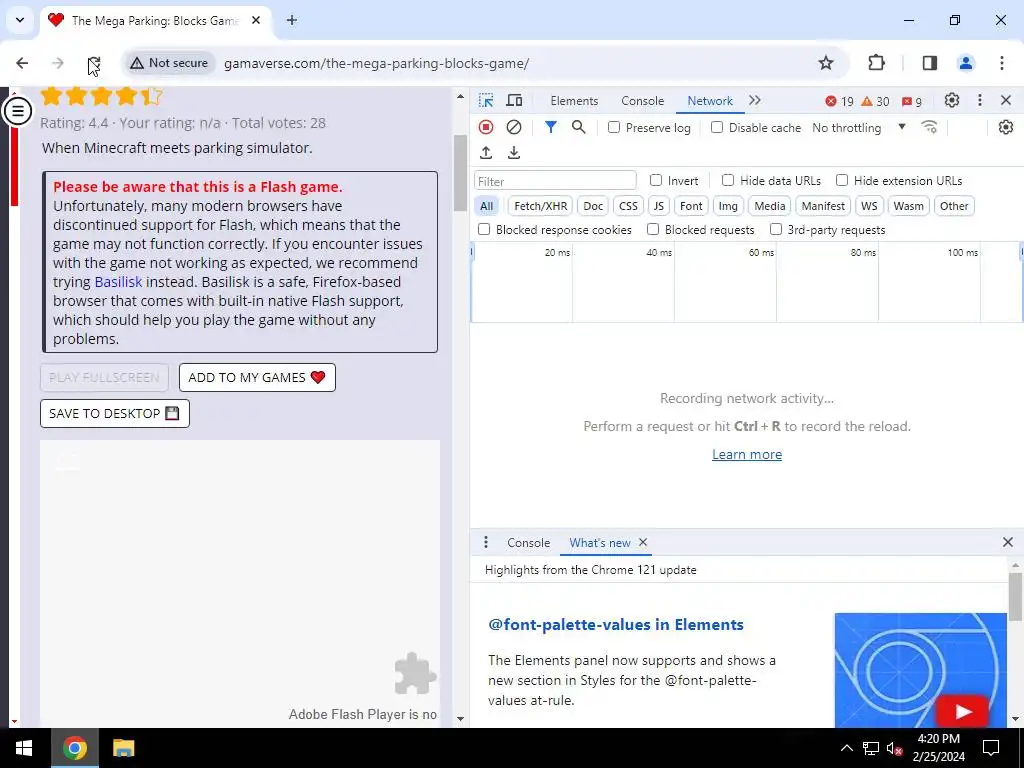Import HAR file upload icon
Viewport: 1024px width, 768px height.
486,153
